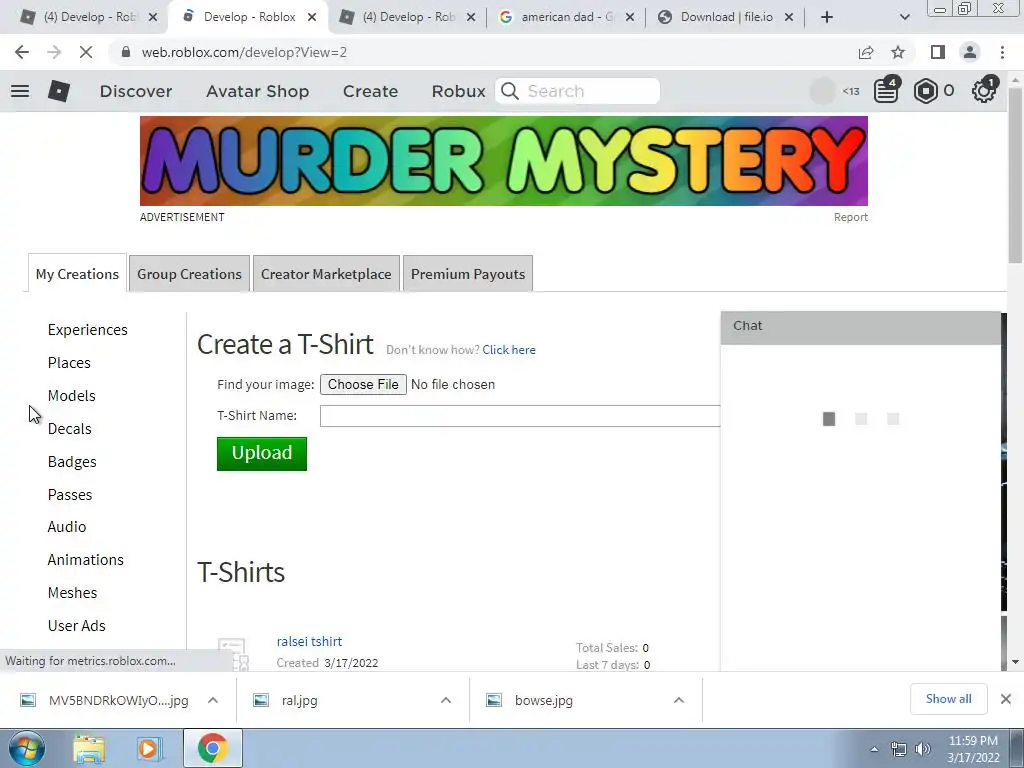
Task: Open Windows Media Player from taskbar
Action: coord(149,749)
